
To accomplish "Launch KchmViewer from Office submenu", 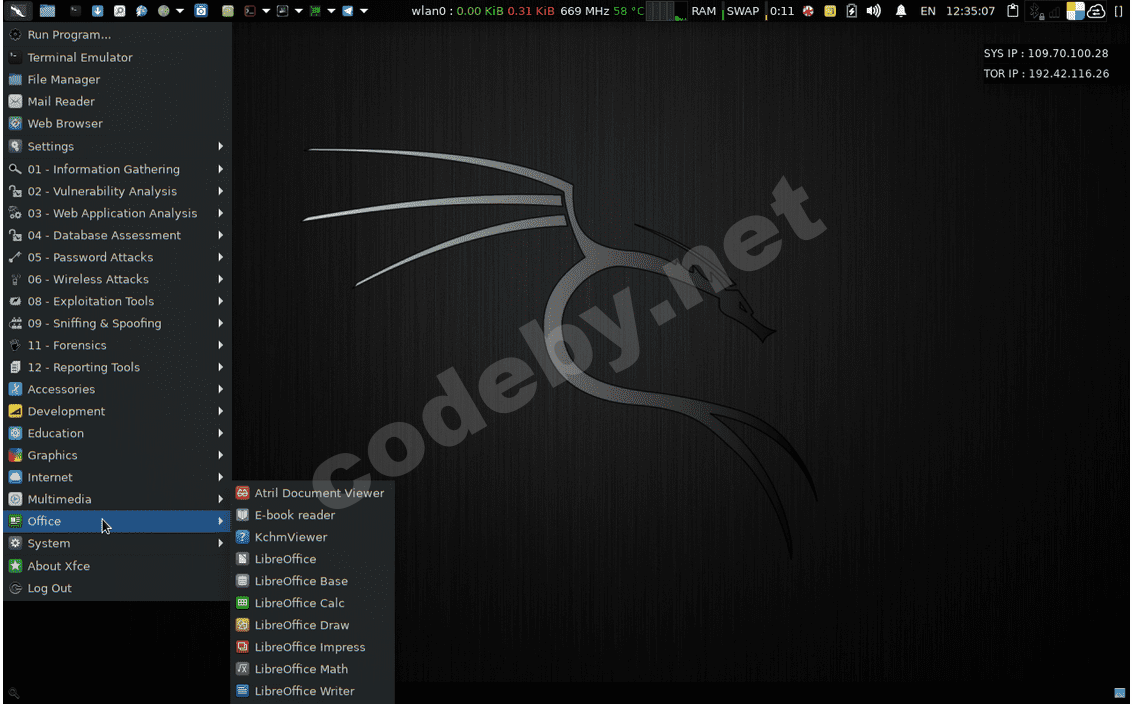I will pyautogui.click(x=313, y=537).
